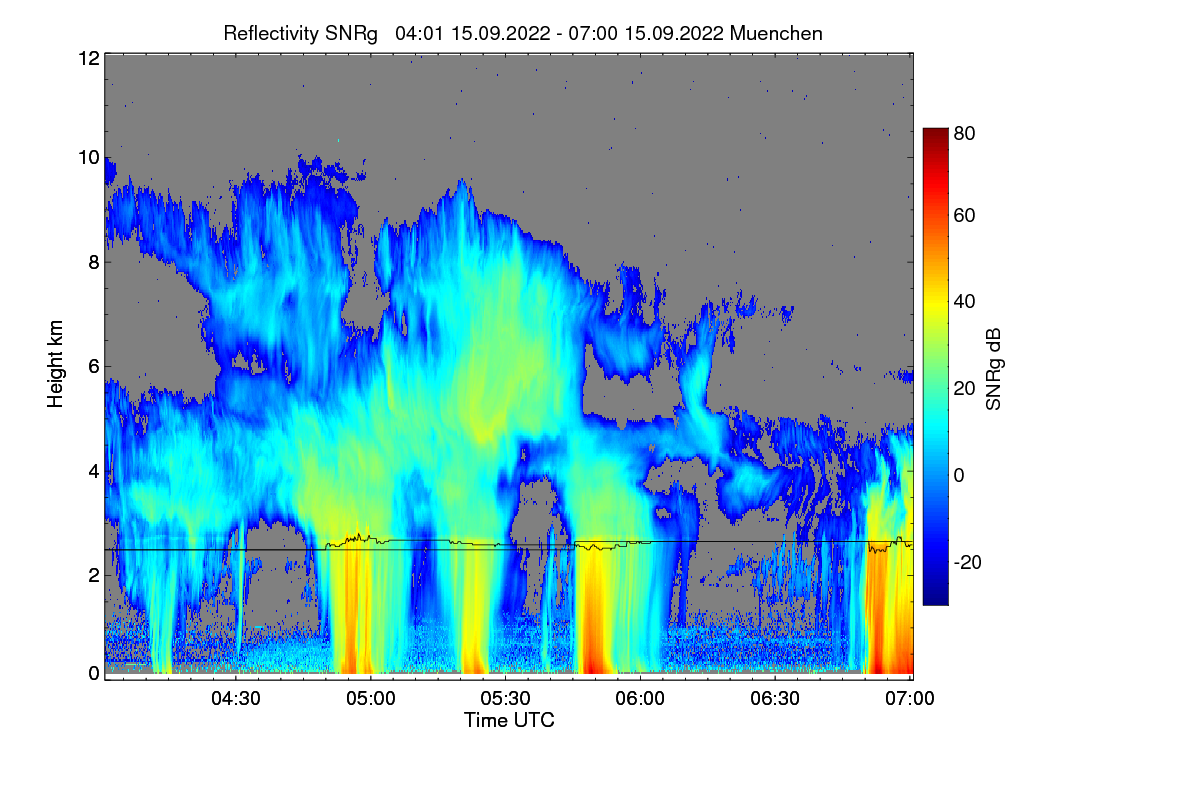Click the height axis value 8
Screen dimensions: 1200x800
point(92,262)
